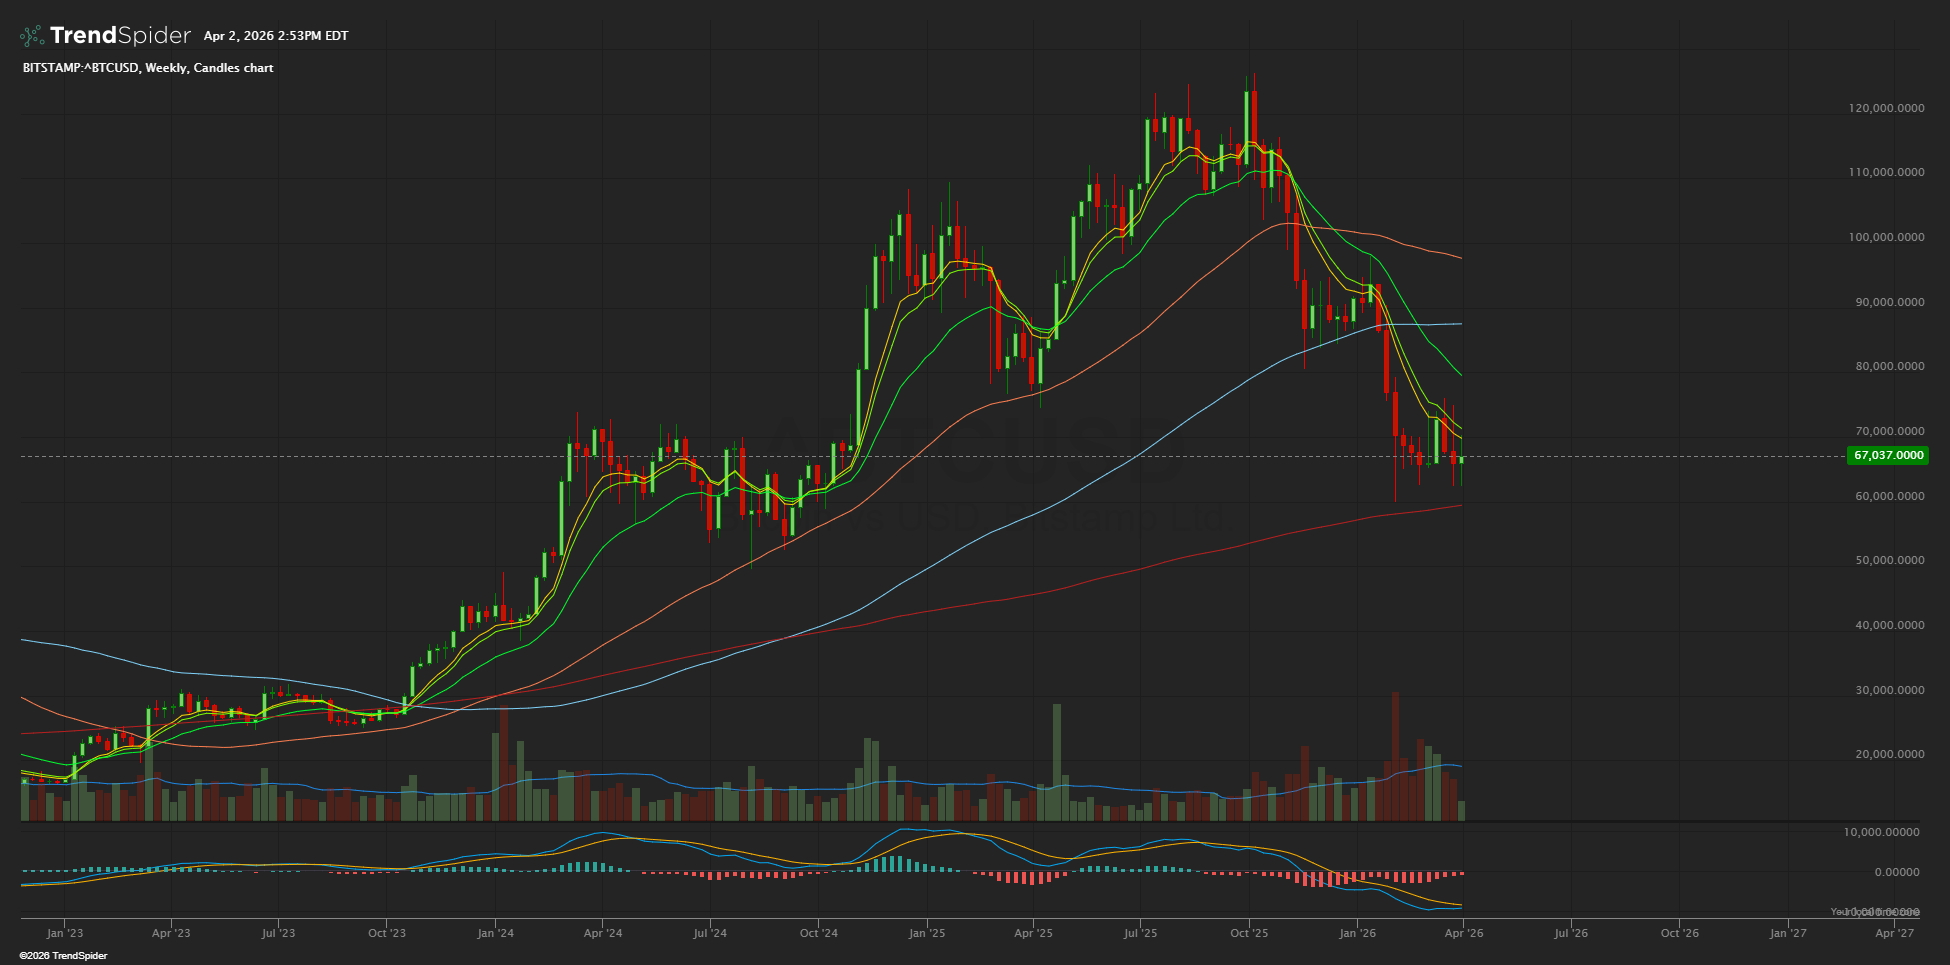This screenshot has height=965, width=1950.
Task: Select the Oct '23 time axis marker
Action: click(x=387, y=933)
